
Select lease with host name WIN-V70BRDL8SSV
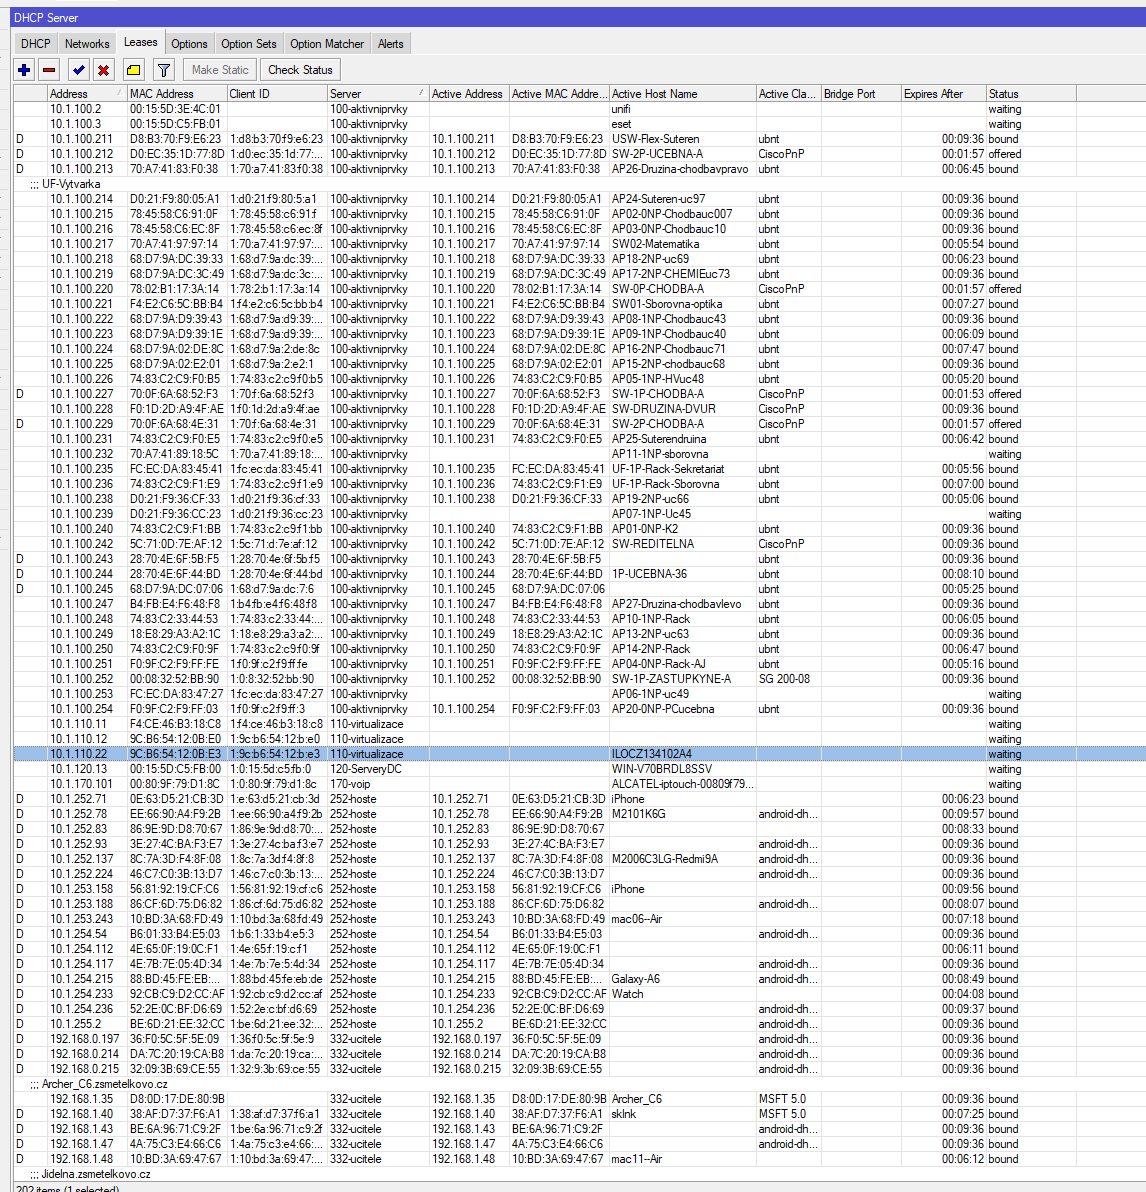(662, 769)
